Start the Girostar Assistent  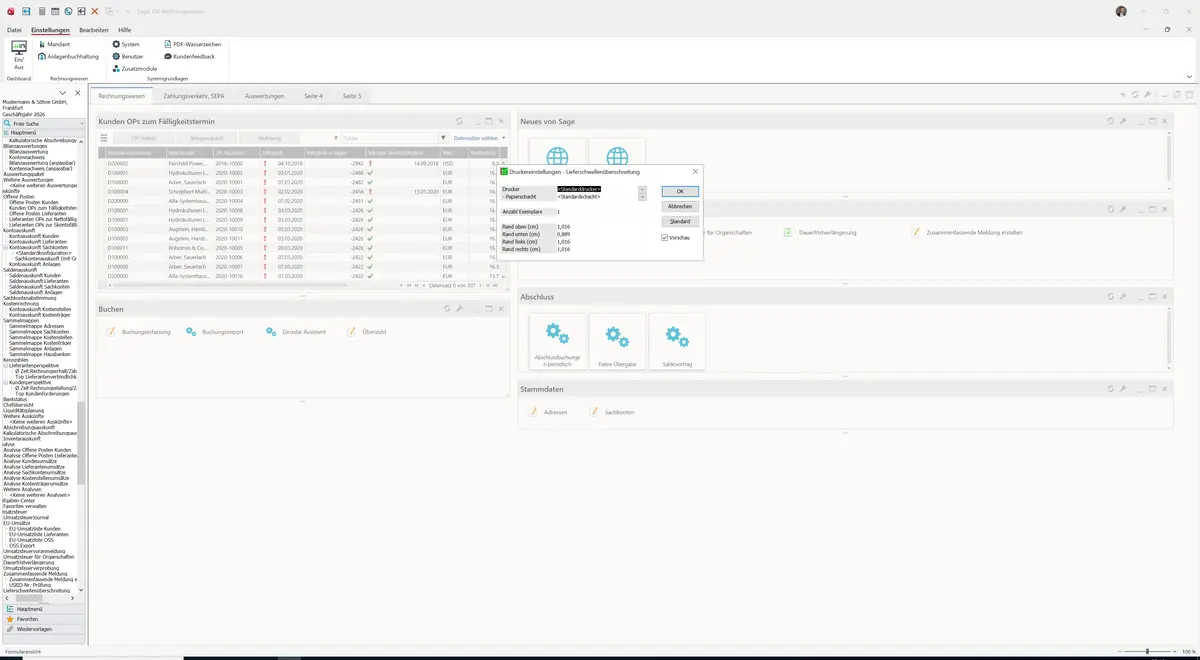point(296,331)
